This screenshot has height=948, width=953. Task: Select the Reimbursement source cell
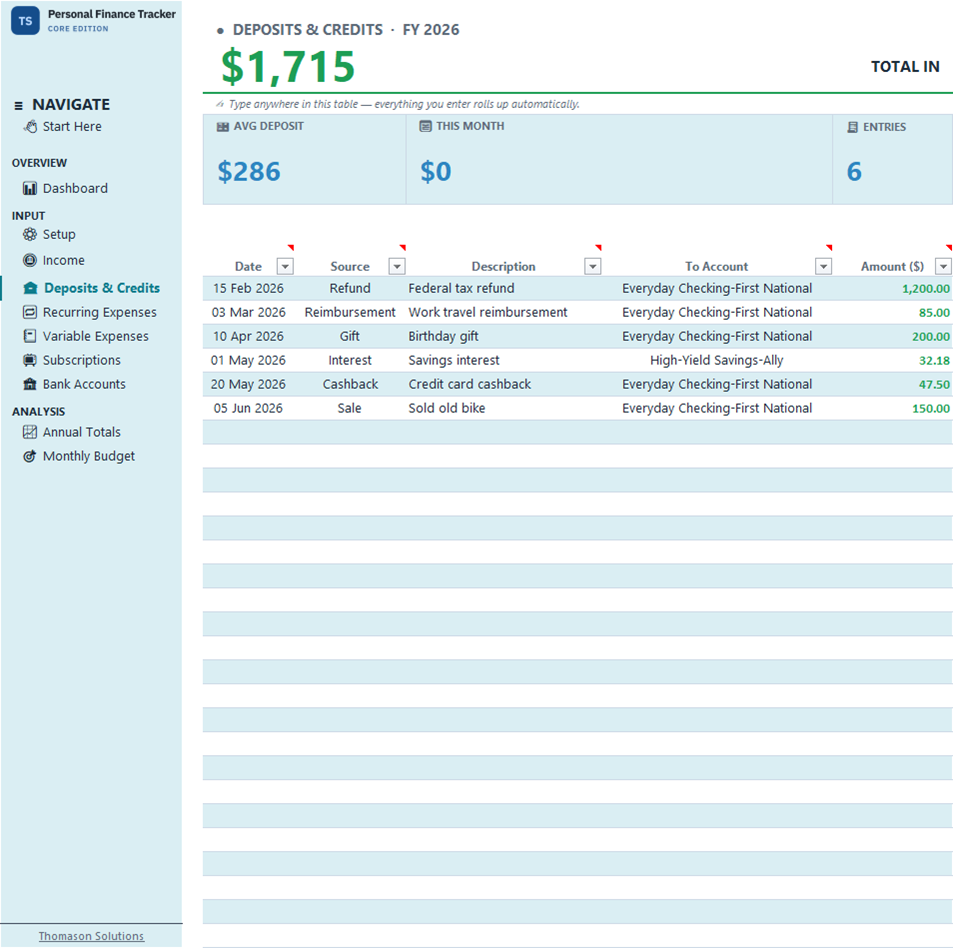pyautogui.click(x=349, y=312)
